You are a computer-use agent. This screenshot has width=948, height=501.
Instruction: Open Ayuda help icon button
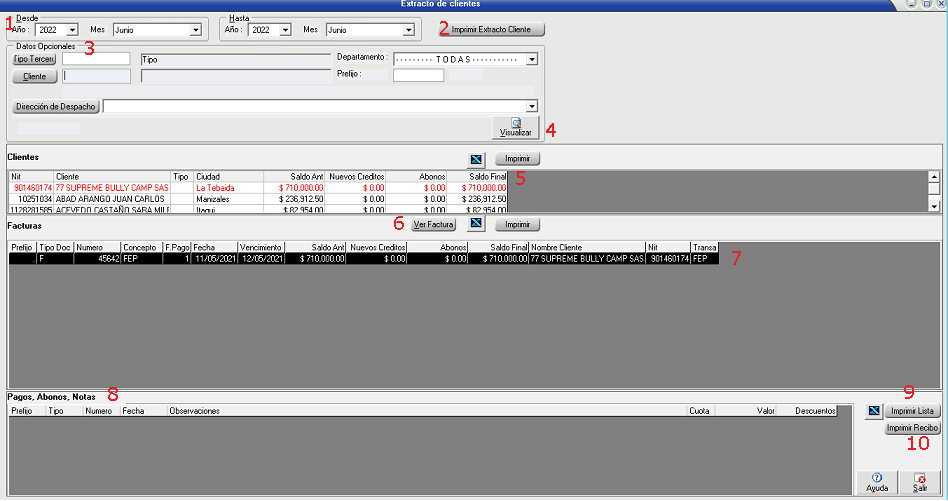tap(876, 481)
